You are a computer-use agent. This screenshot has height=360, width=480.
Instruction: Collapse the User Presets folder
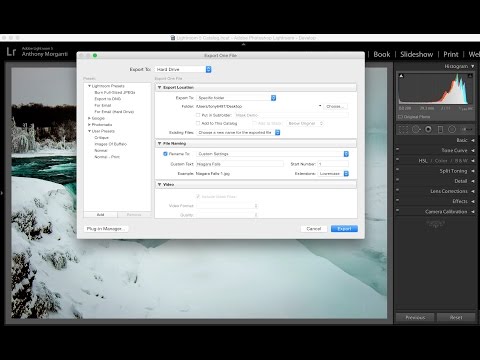click(x=89, y=131)
